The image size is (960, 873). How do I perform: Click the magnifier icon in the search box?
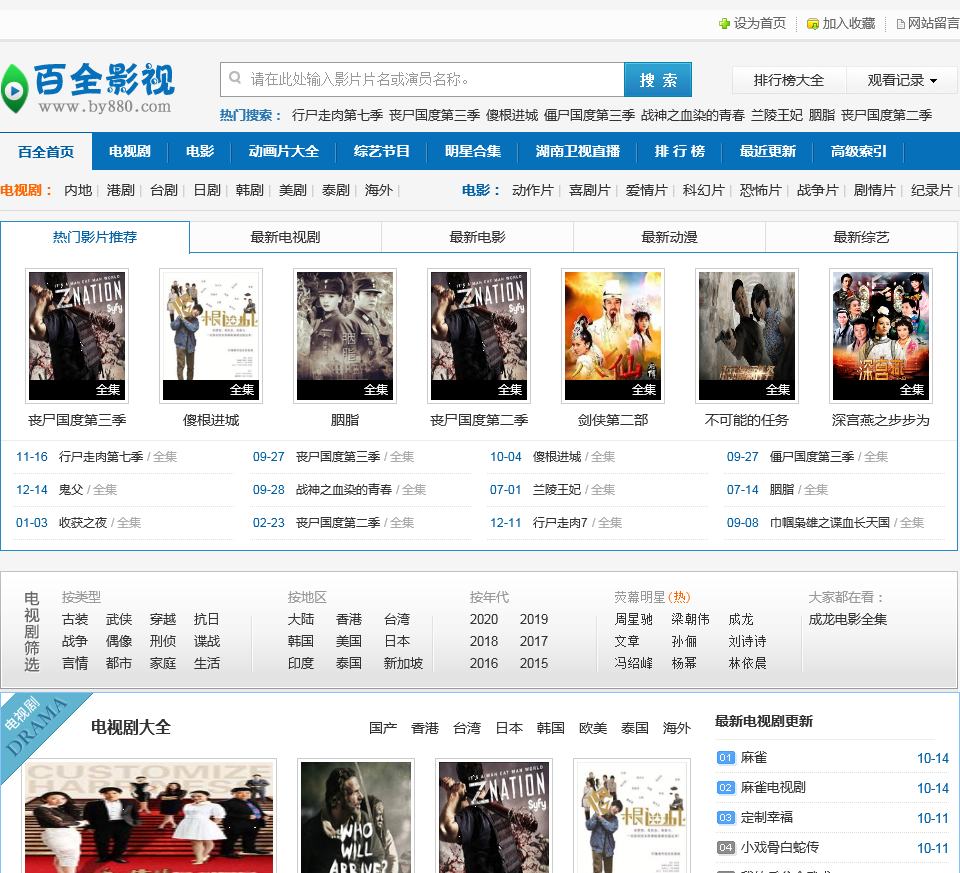(235, 78)
